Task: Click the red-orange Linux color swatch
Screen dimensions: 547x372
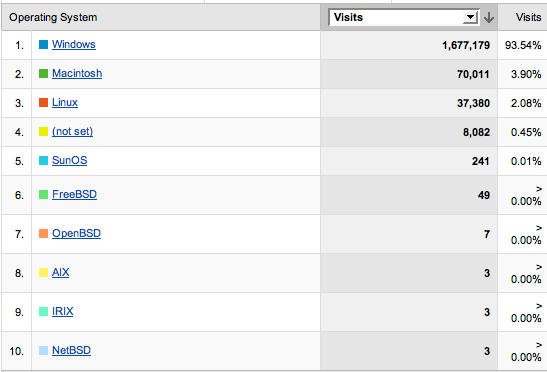Action: 43,103
